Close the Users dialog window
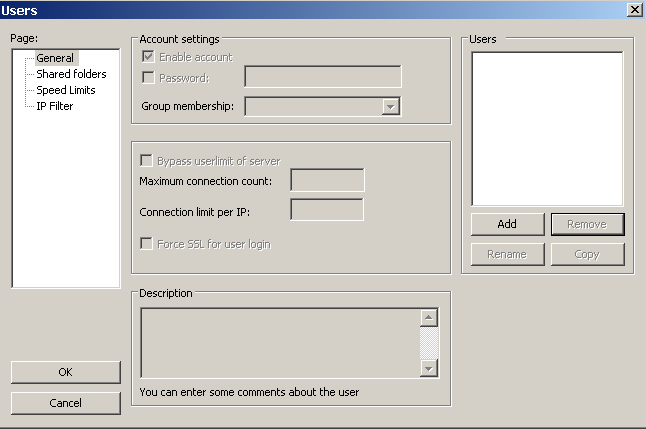Image resolution: width=646 pixels, height=429 pixels. coord(634,9)
